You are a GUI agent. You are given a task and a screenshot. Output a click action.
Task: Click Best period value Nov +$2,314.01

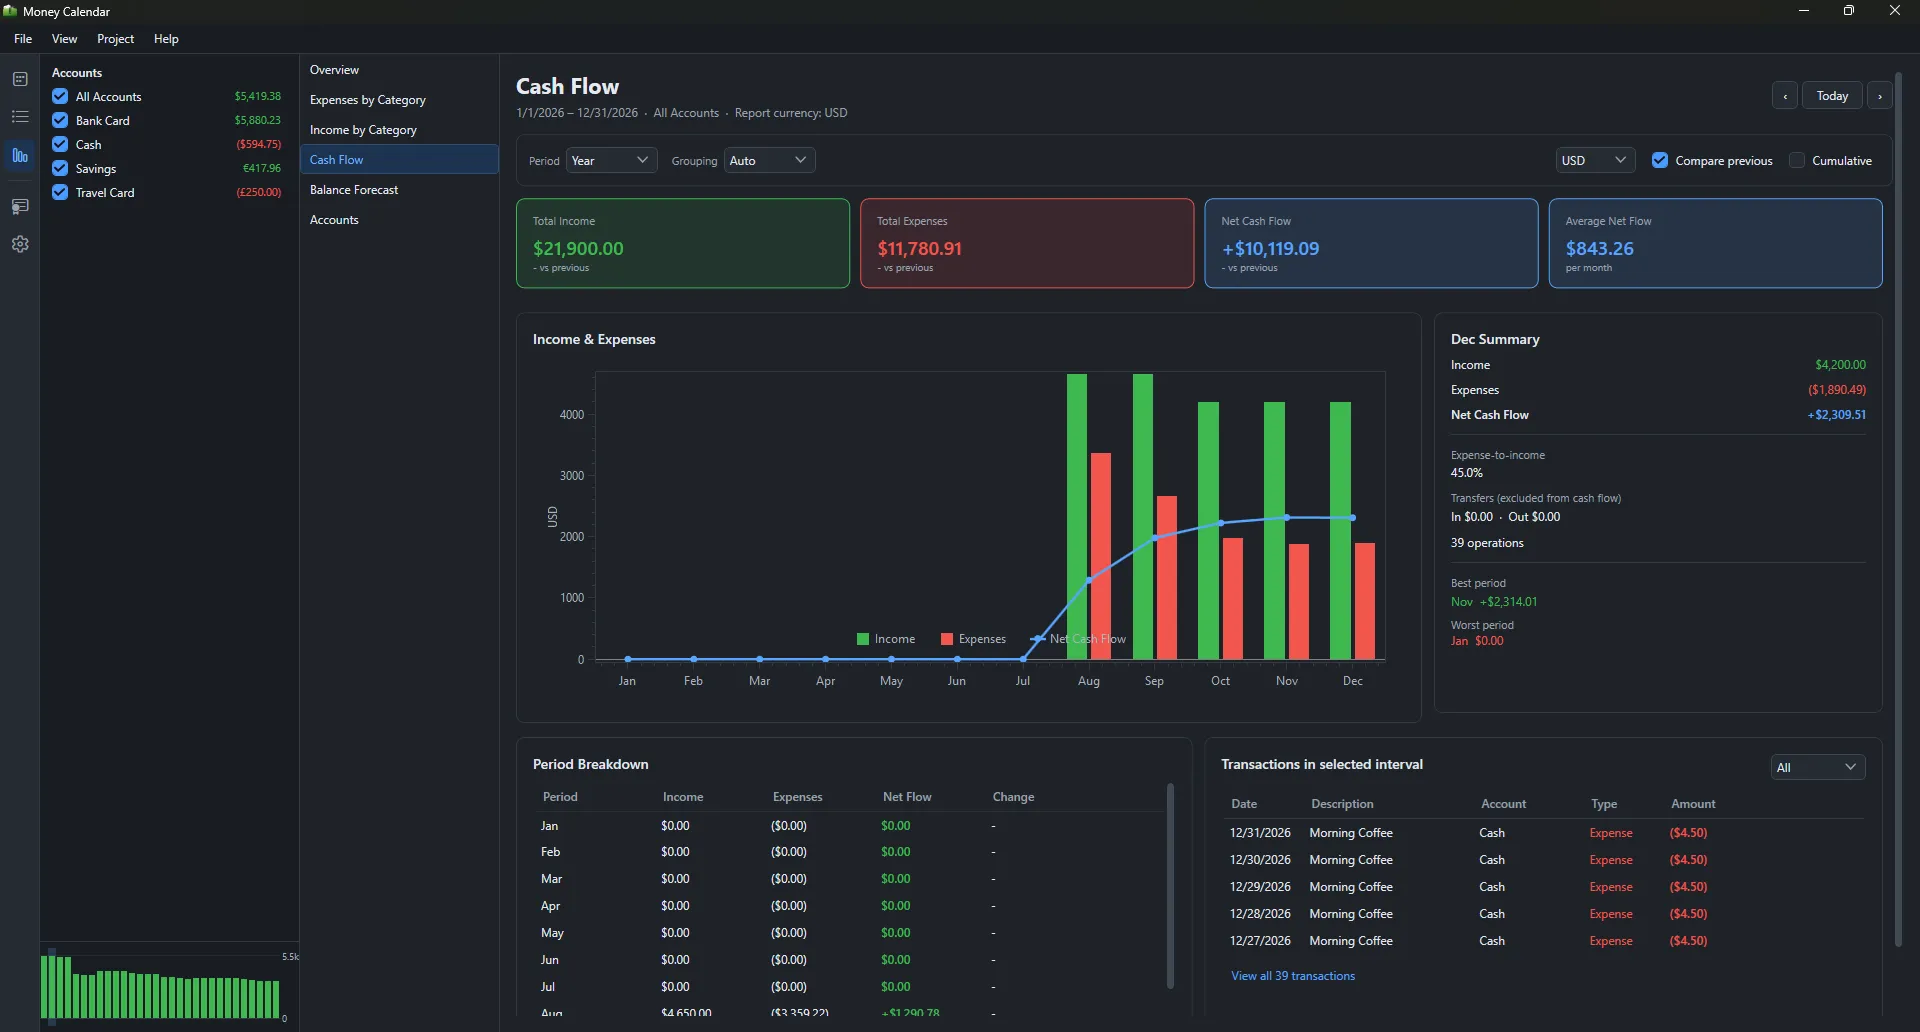pos(1494,602)
